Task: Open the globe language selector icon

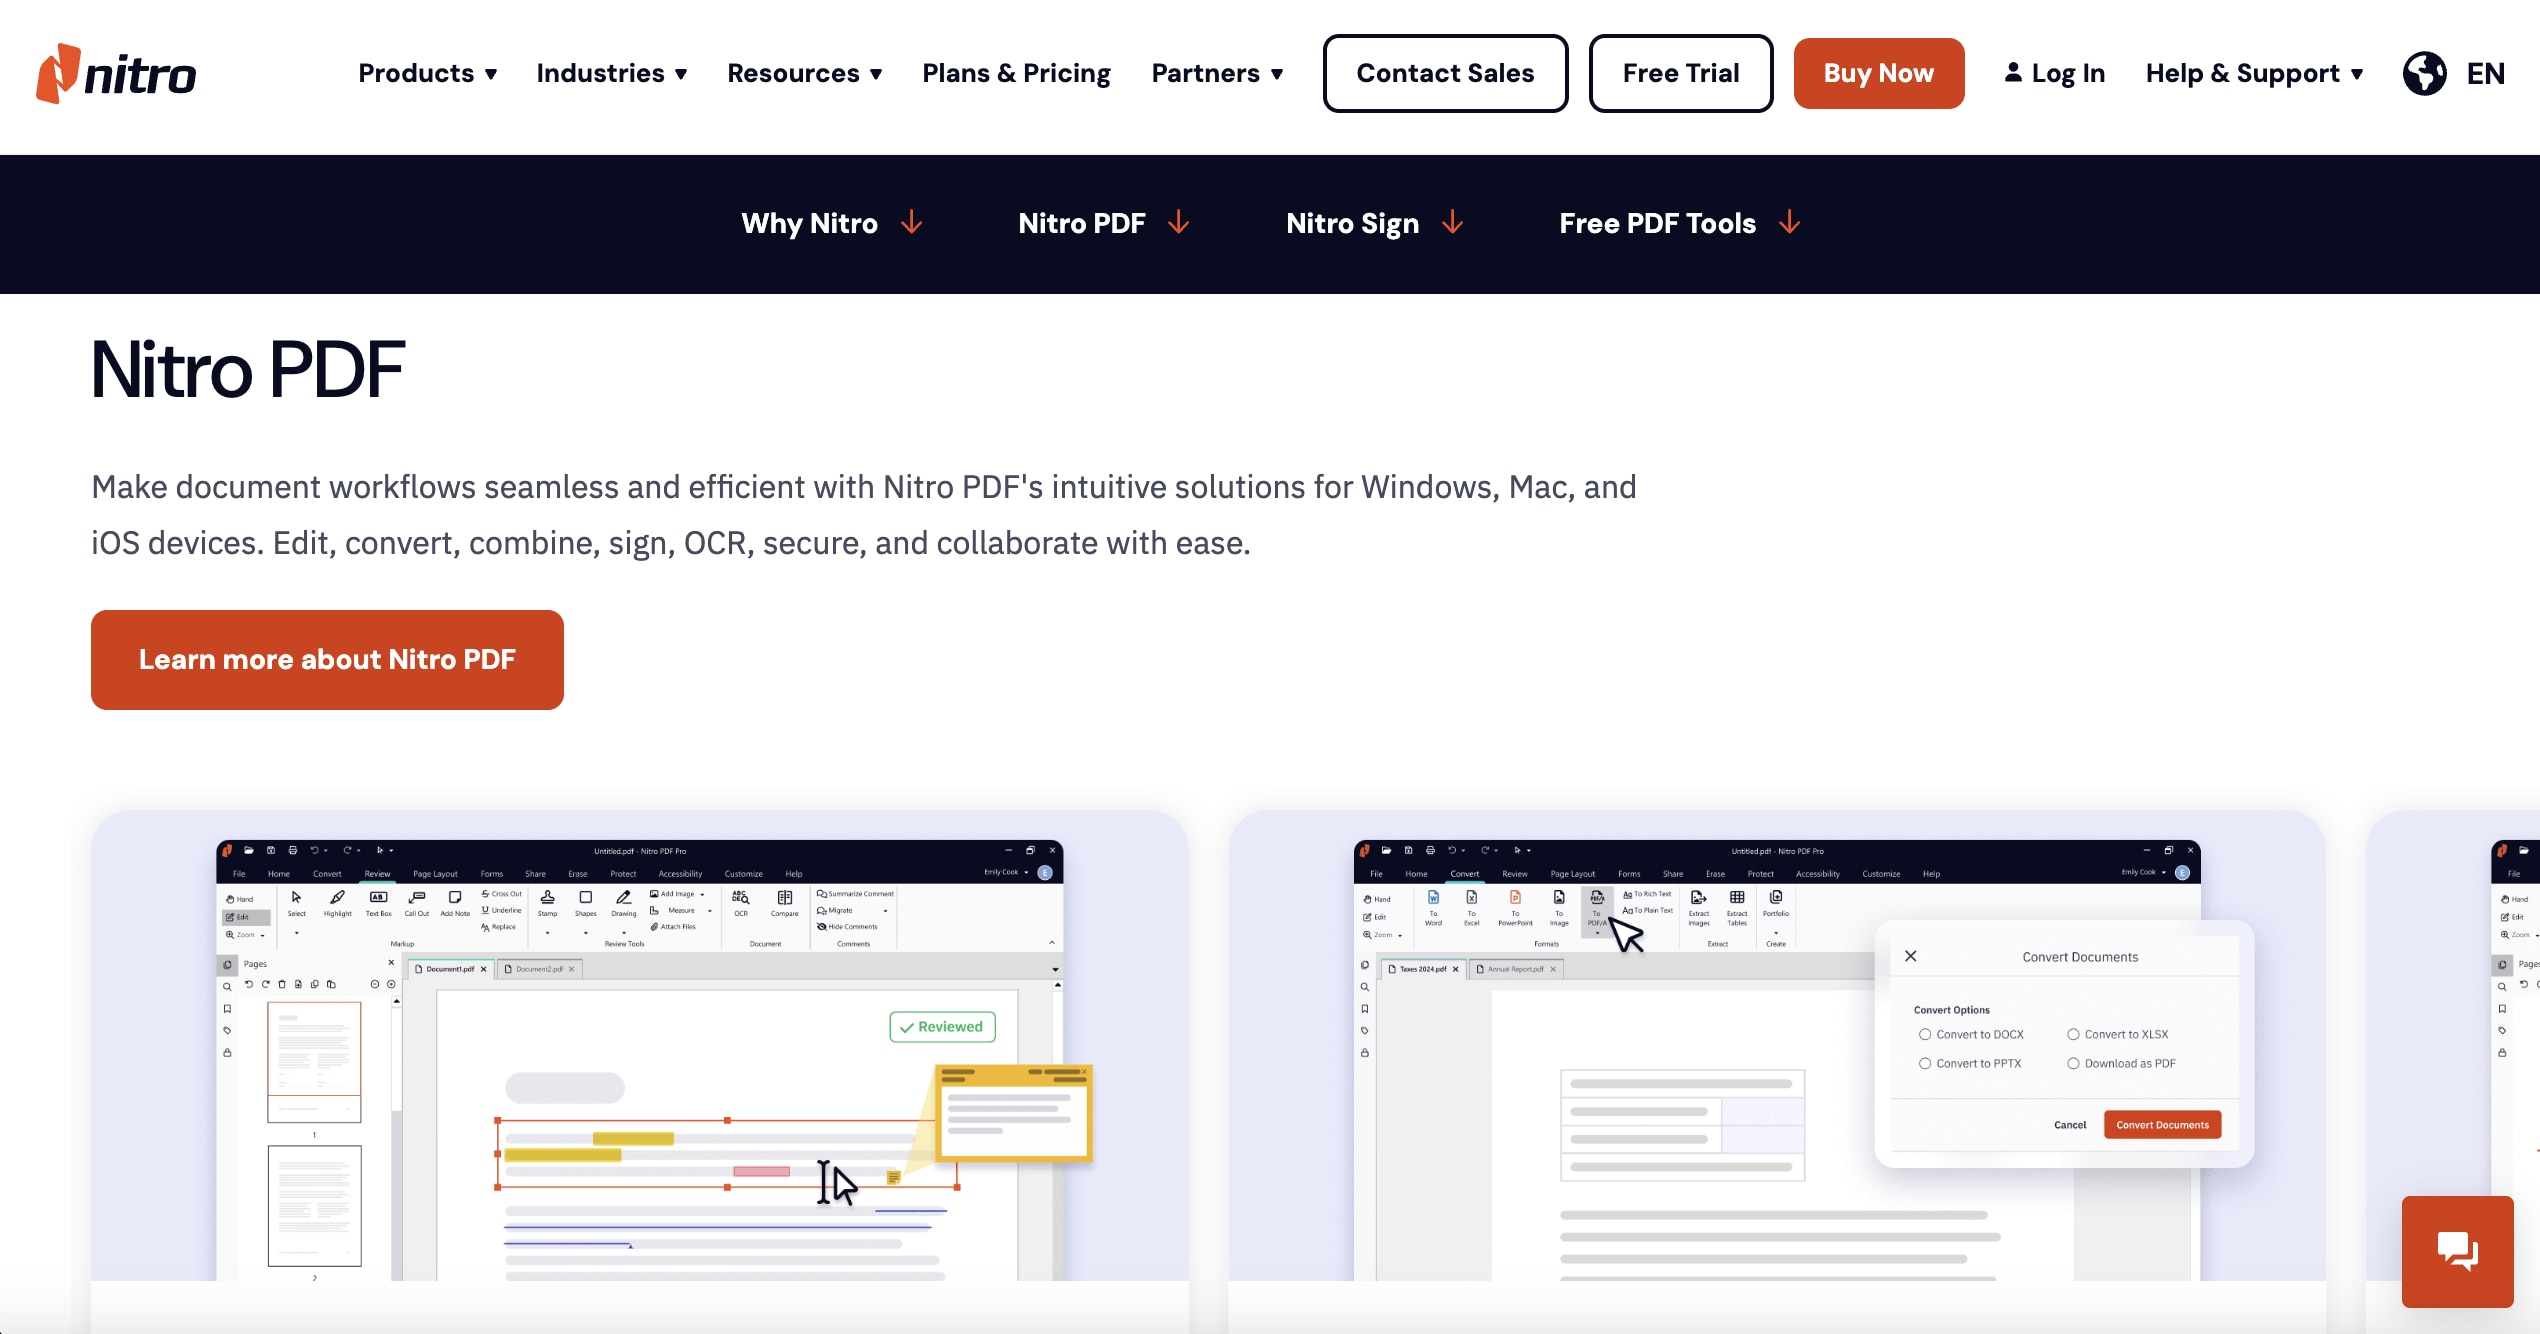Action: coord(2424,73)
